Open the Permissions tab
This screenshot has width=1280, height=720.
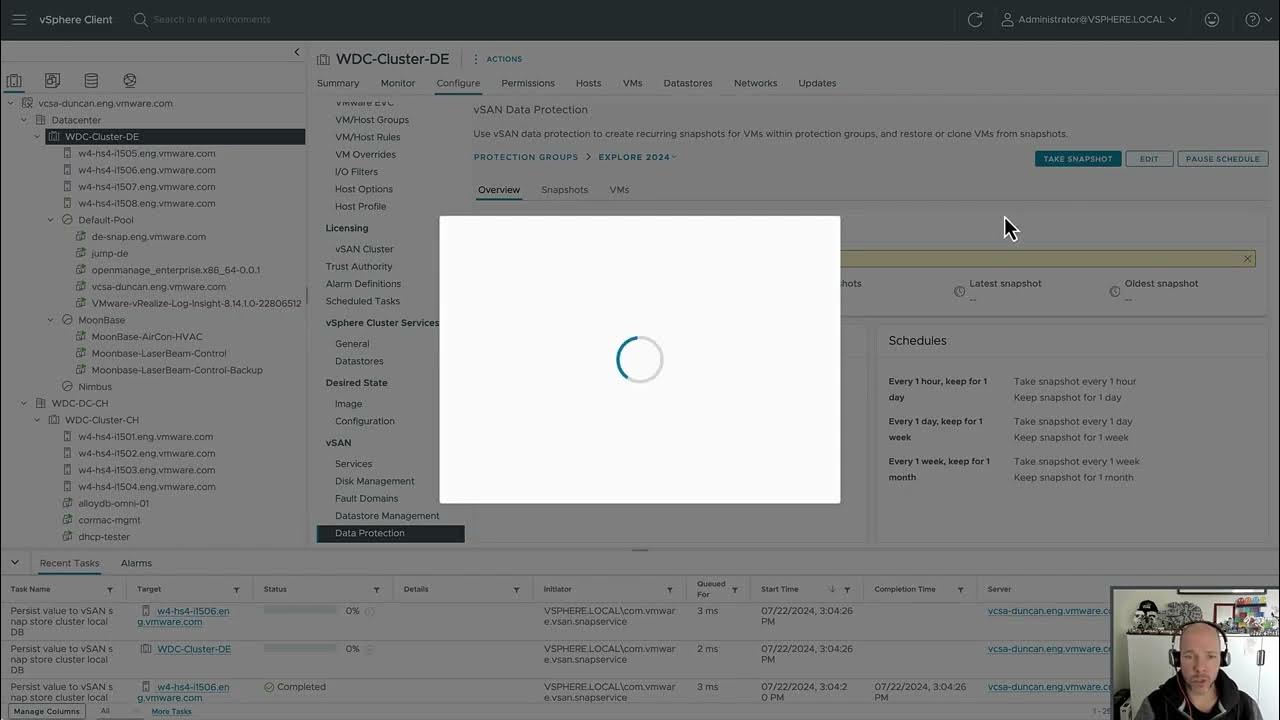[x=528, y=83]
